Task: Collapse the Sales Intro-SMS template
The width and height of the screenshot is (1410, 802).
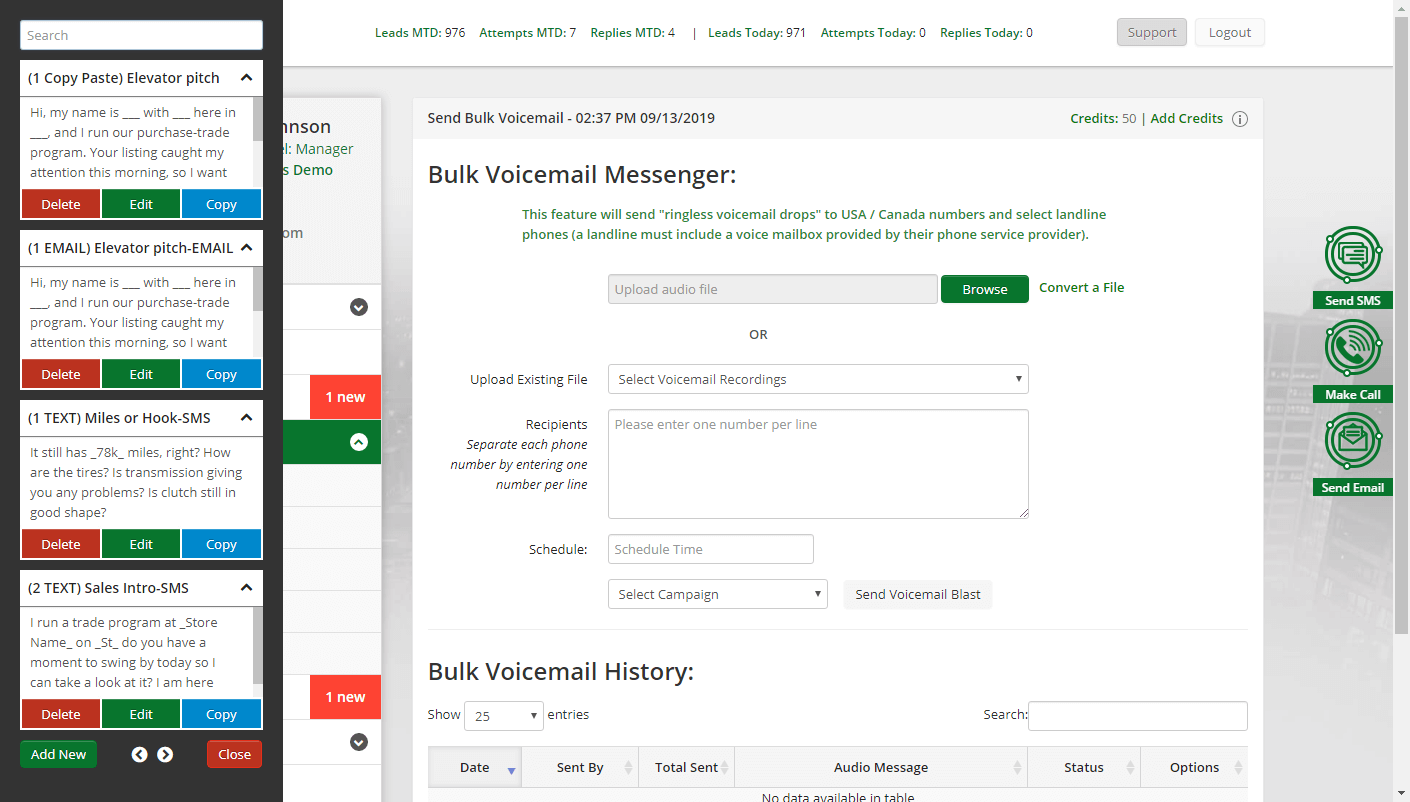Action: 246,588
